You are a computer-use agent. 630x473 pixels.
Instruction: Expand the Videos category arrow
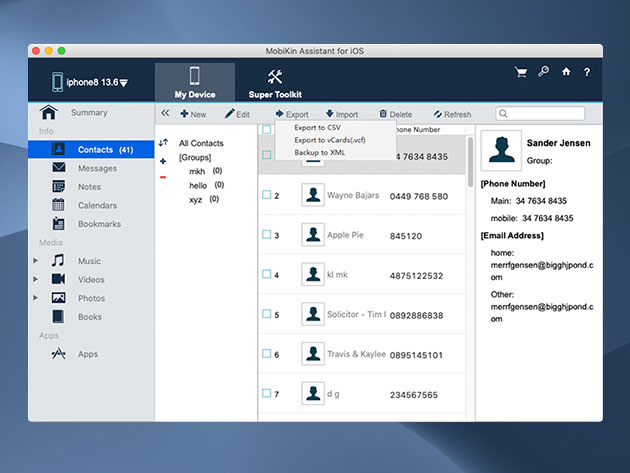click(36, 279)
